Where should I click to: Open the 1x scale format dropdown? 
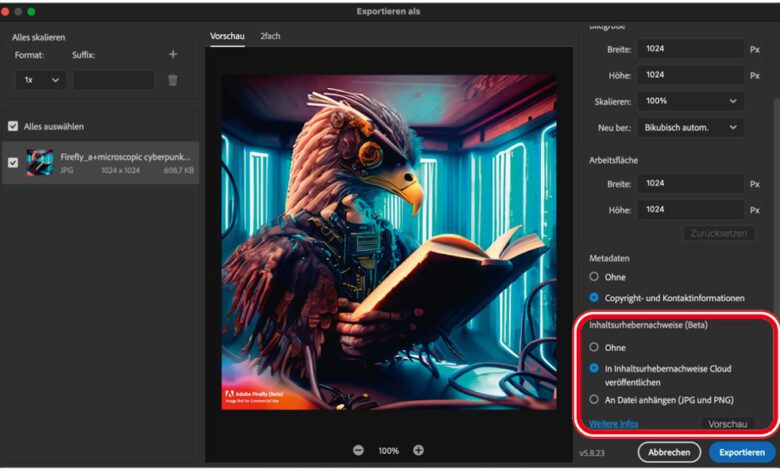coord(41,81)
